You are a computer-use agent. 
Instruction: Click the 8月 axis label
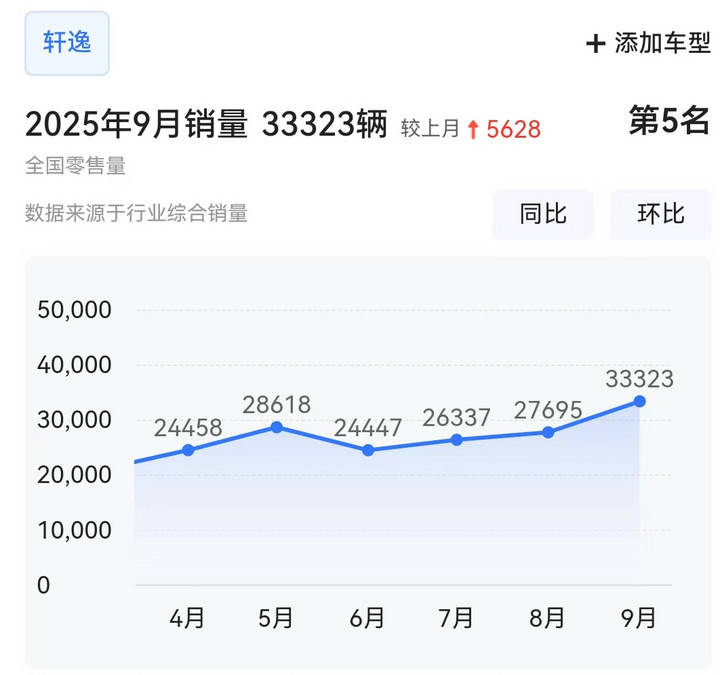pyautogui.click(x=547, y=618)
